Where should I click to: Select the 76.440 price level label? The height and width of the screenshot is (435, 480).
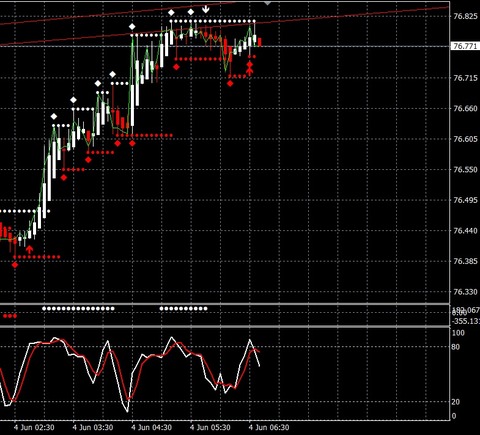click(466, 230)
